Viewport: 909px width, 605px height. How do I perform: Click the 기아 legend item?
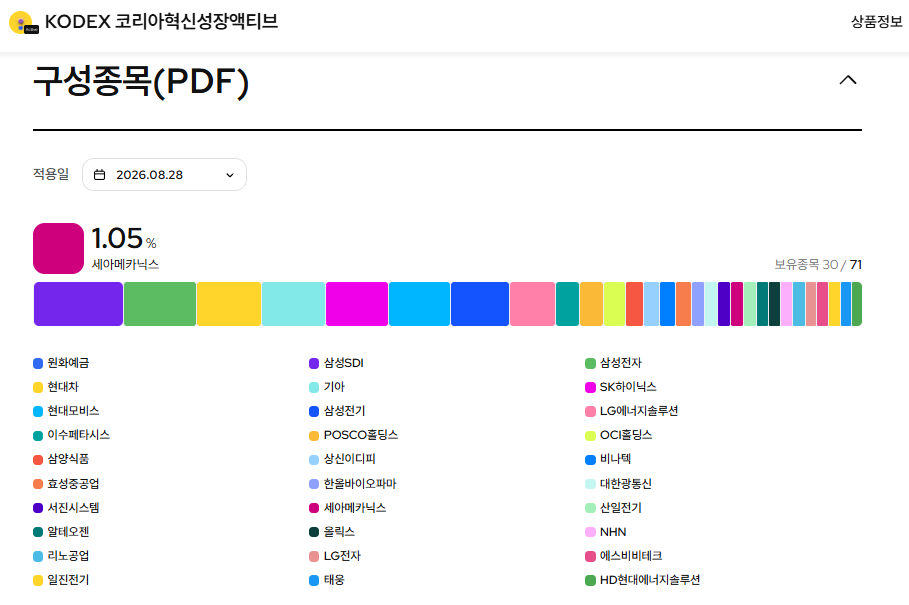click(327, 387)
